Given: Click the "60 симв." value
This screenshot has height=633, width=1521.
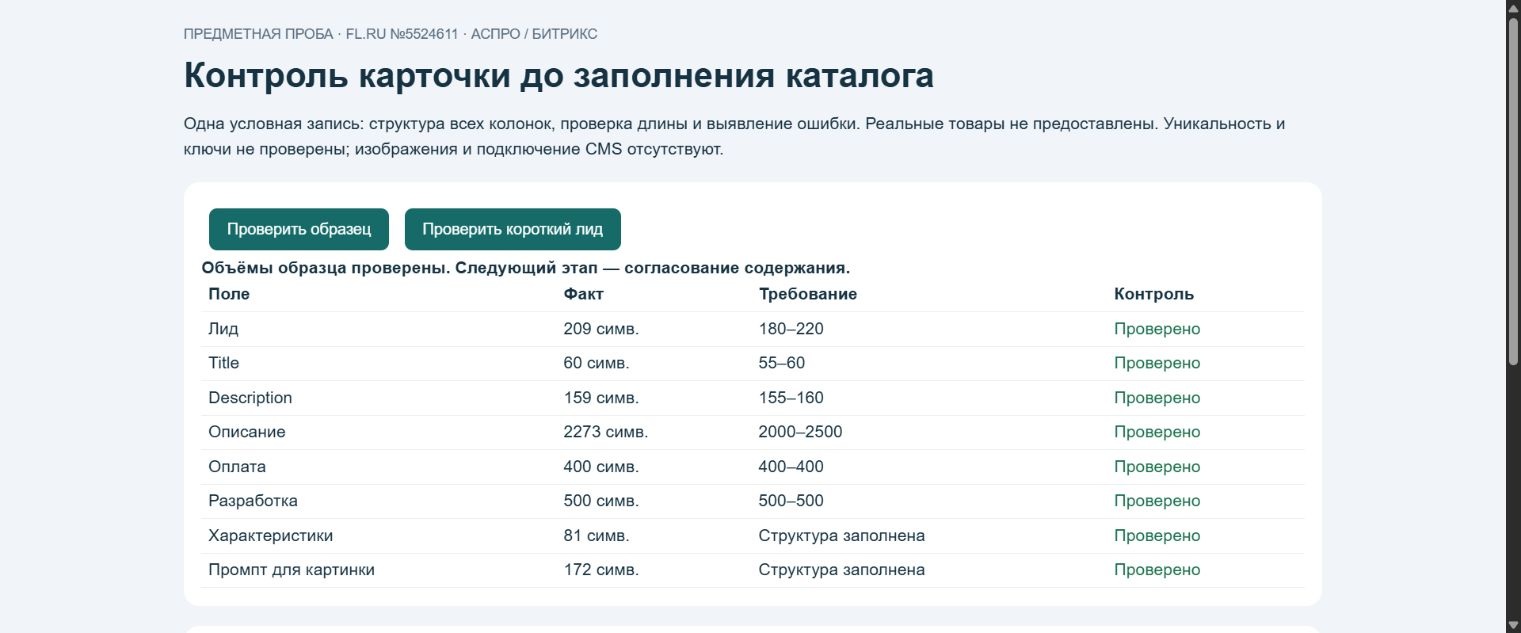Looking at the screenshot, I should tap(597, 363).
